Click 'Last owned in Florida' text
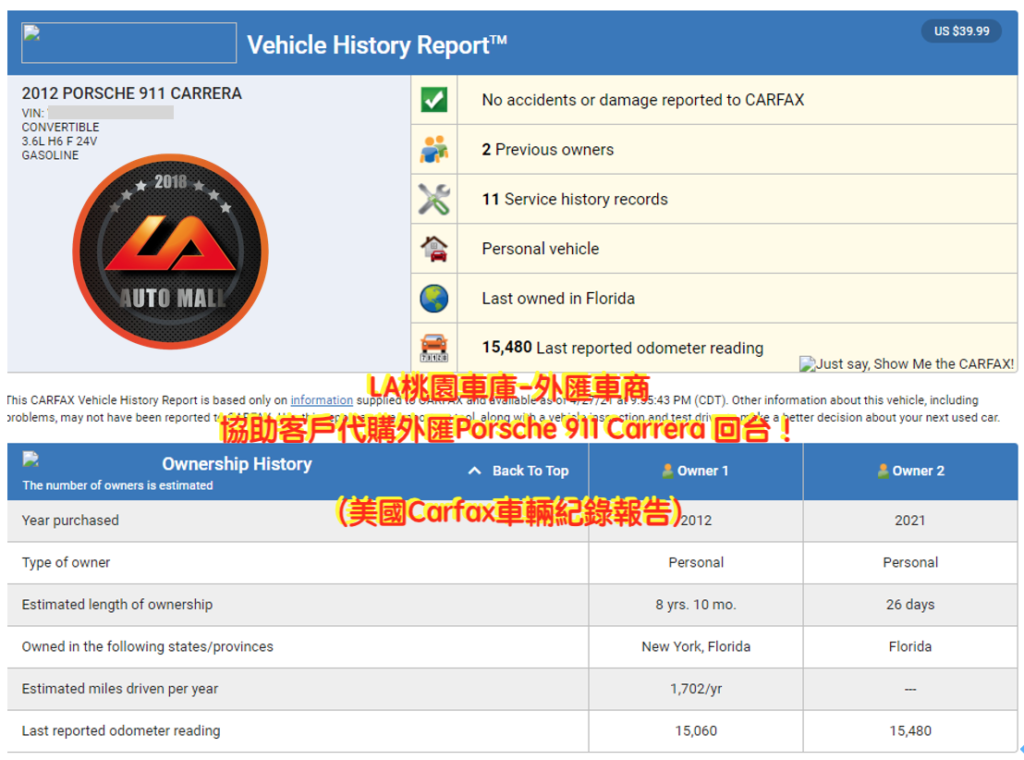The image size is (1024, 760). point(558,298)
